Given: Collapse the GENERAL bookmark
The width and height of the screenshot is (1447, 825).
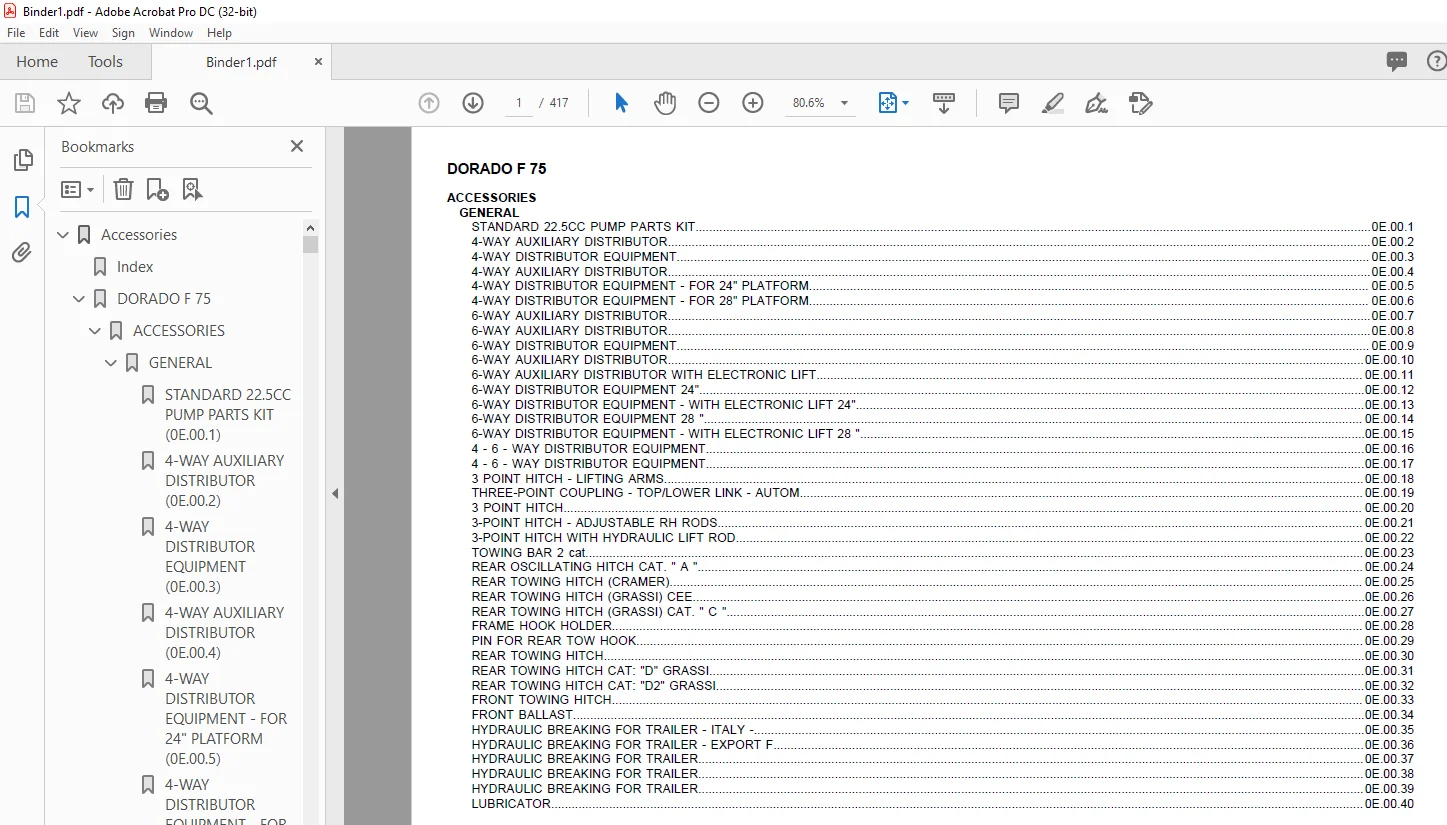Looking at the screenshot, I should click(x=112, y=363).
